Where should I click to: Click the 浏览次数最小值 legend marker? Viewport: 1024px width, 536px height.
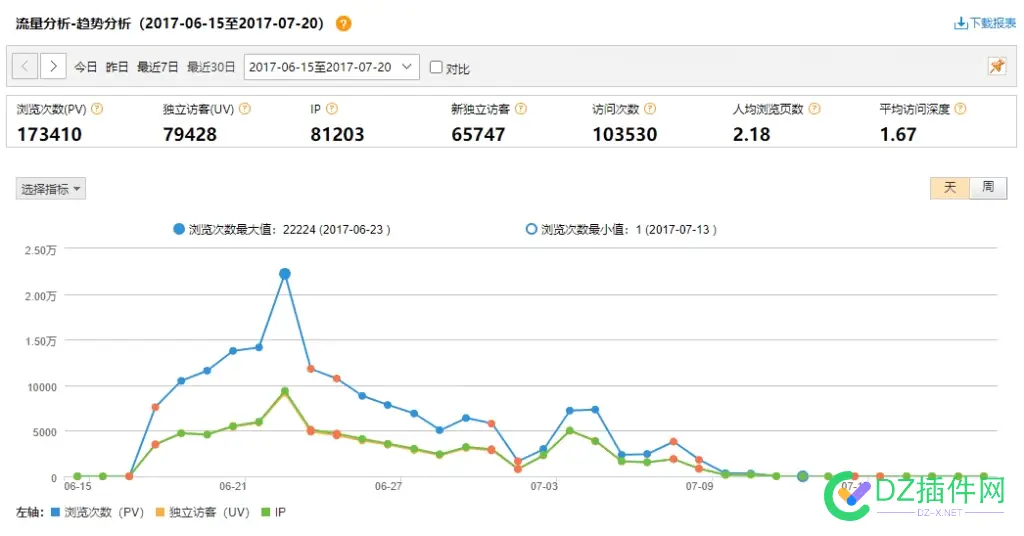(x=531, y=229)
